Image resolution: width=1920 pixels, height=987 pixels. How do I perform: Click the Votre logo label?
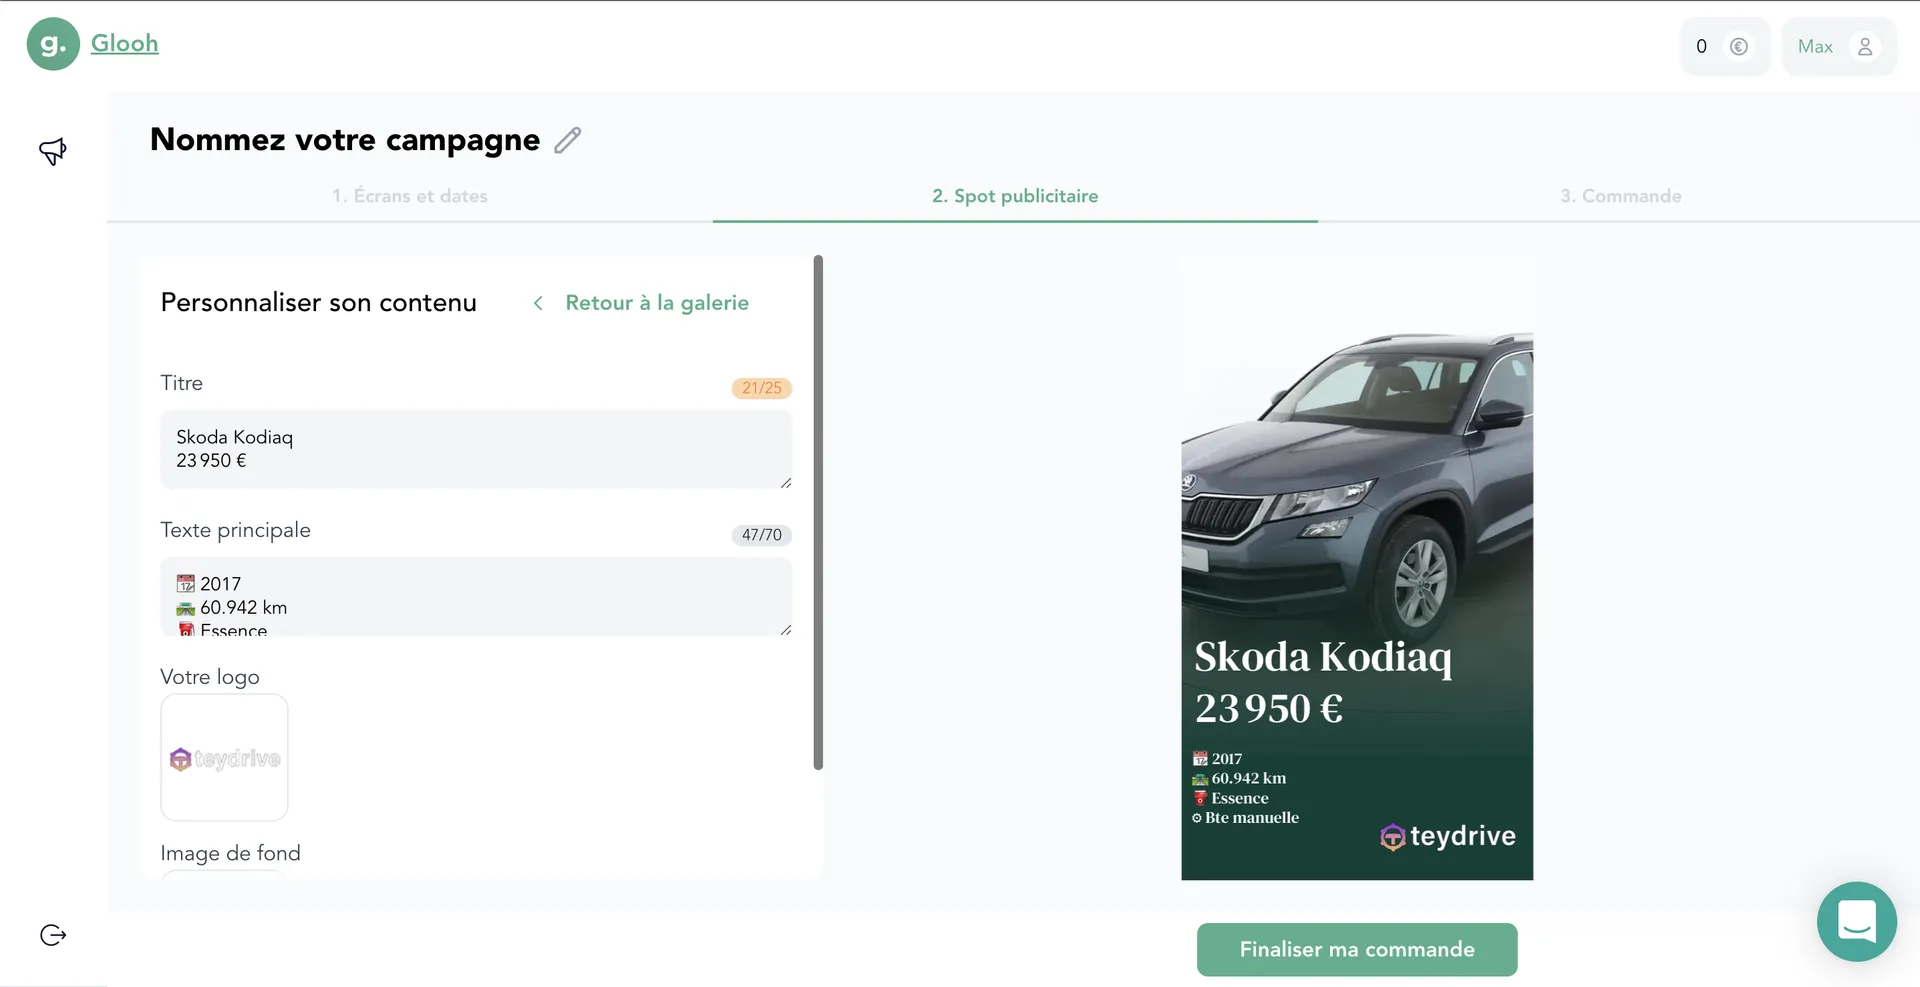pos(210,677)
